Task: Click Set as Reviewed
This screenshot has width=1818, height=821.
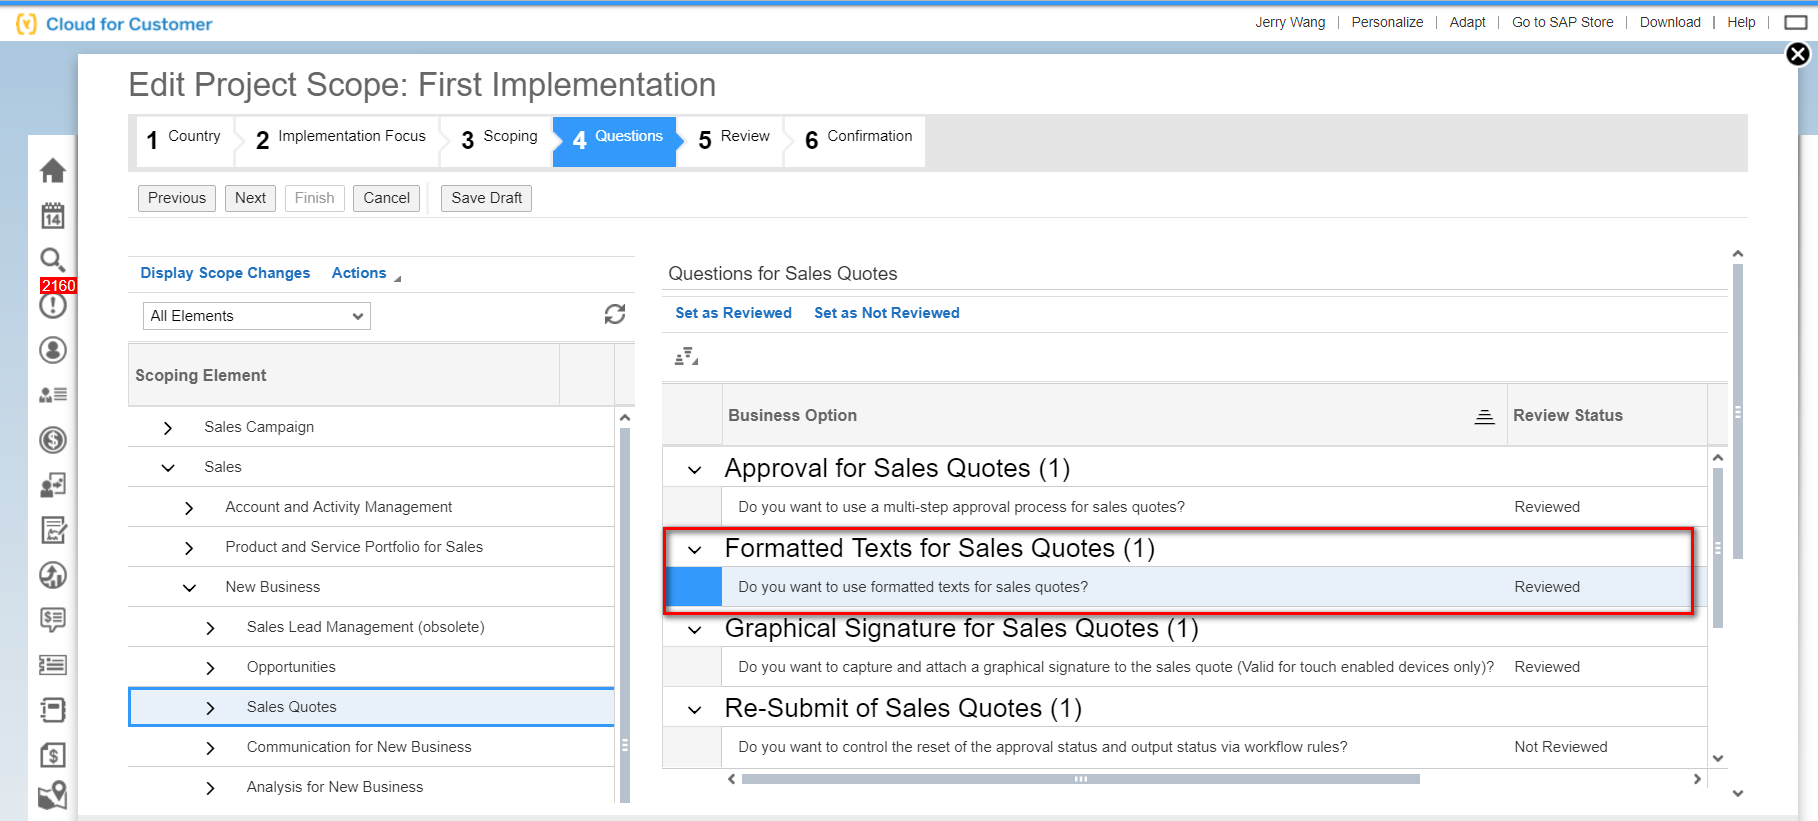Action: (x=733, y=313)
